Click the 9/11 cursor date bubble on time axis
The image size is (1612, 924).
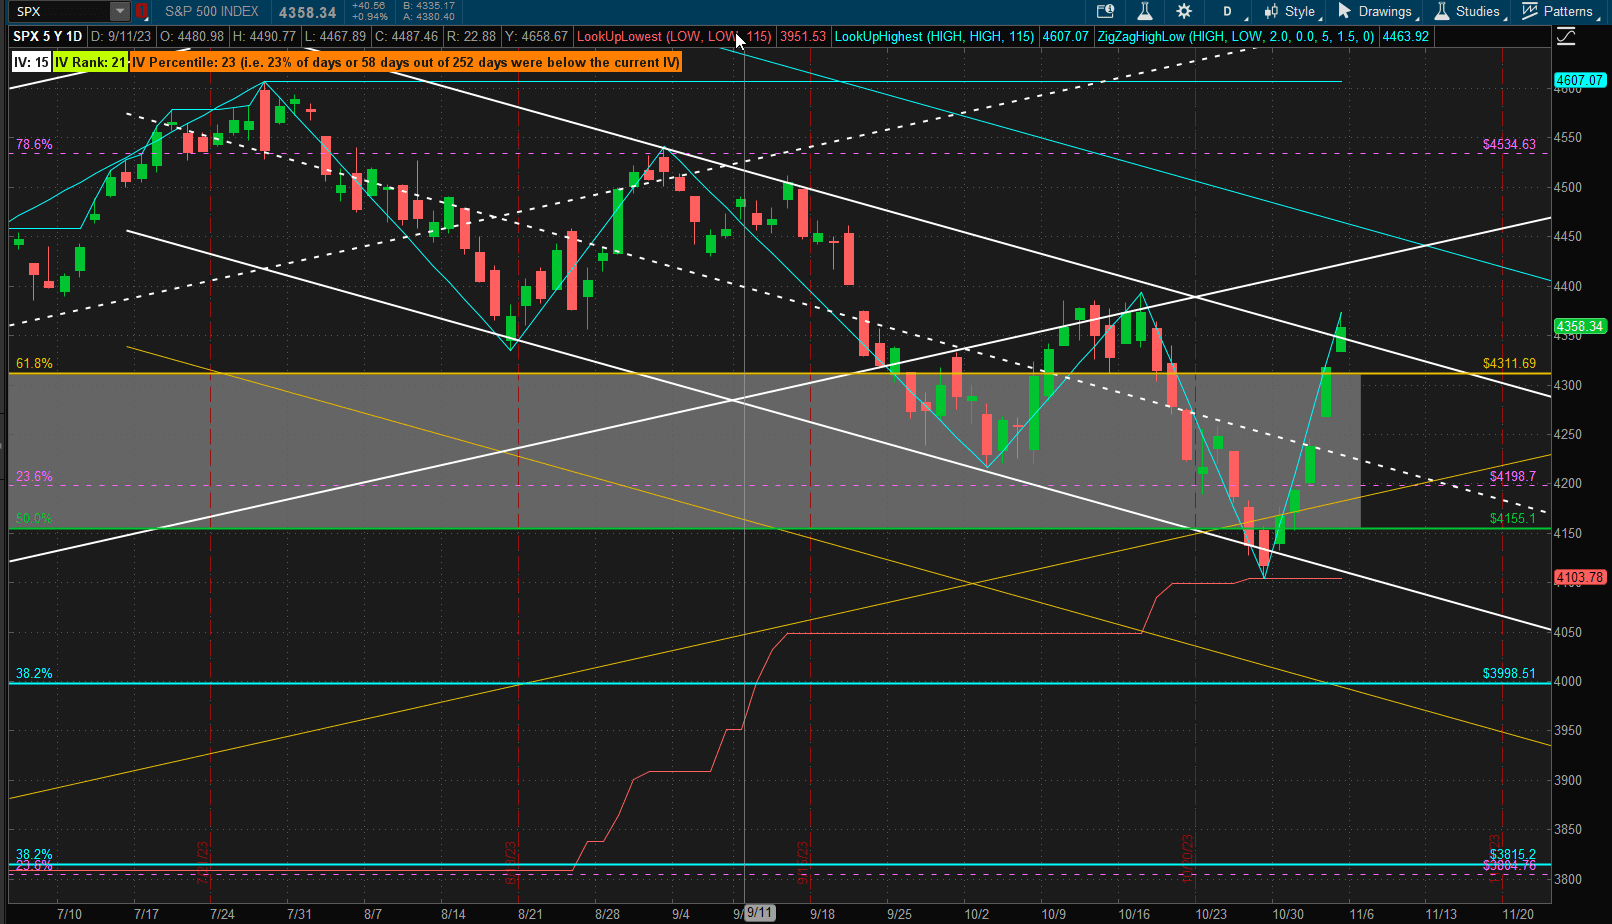coord(760,912)
